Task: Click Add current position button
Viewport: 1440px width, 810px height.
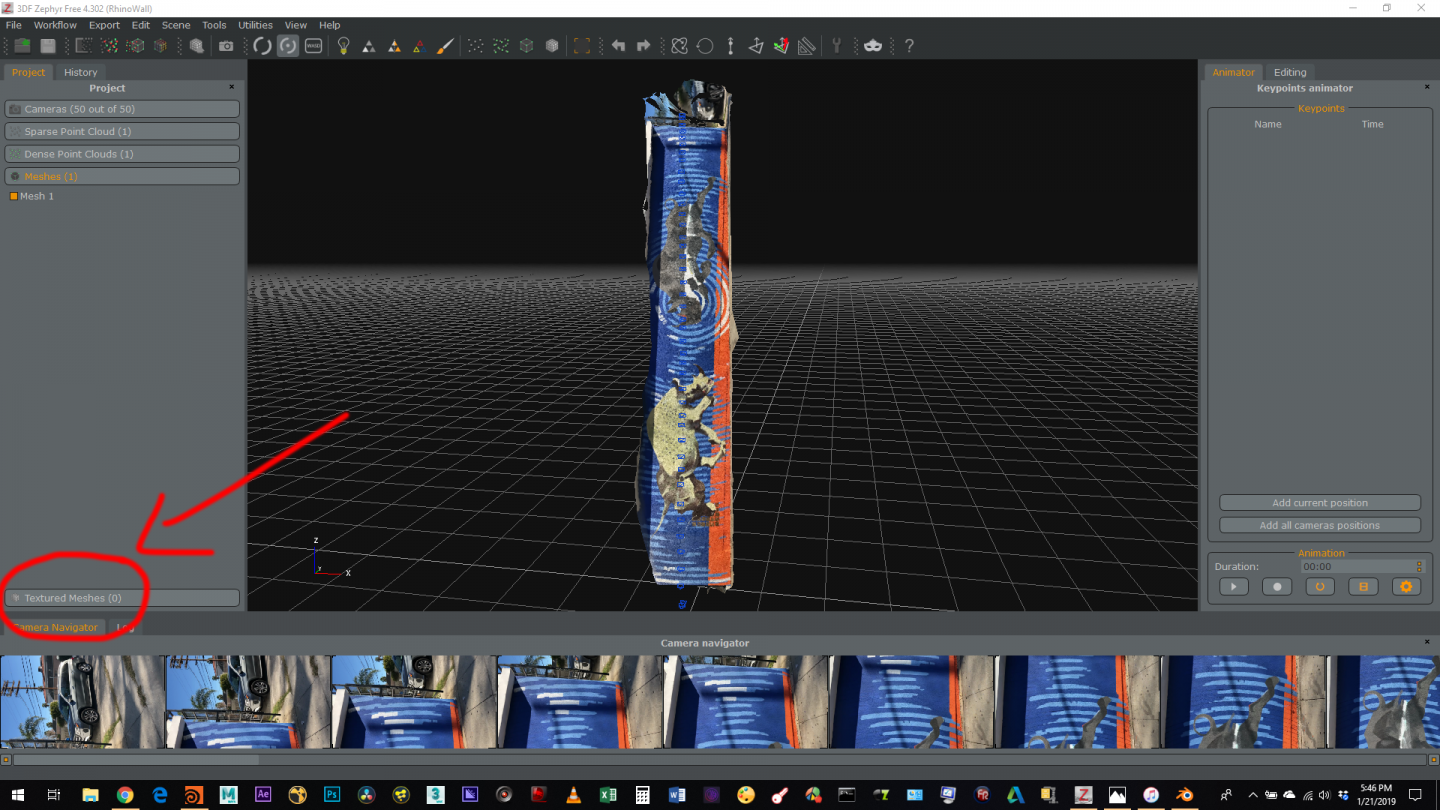Action: point(1320,503)
